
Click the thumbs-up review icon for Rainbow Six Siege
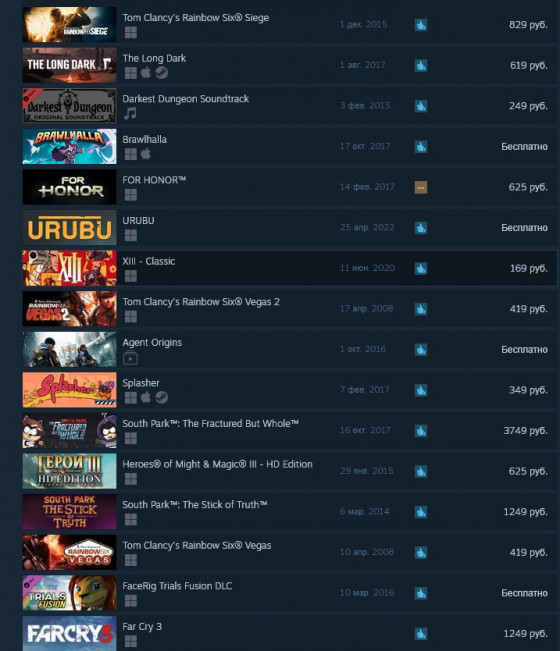point(421,25)
